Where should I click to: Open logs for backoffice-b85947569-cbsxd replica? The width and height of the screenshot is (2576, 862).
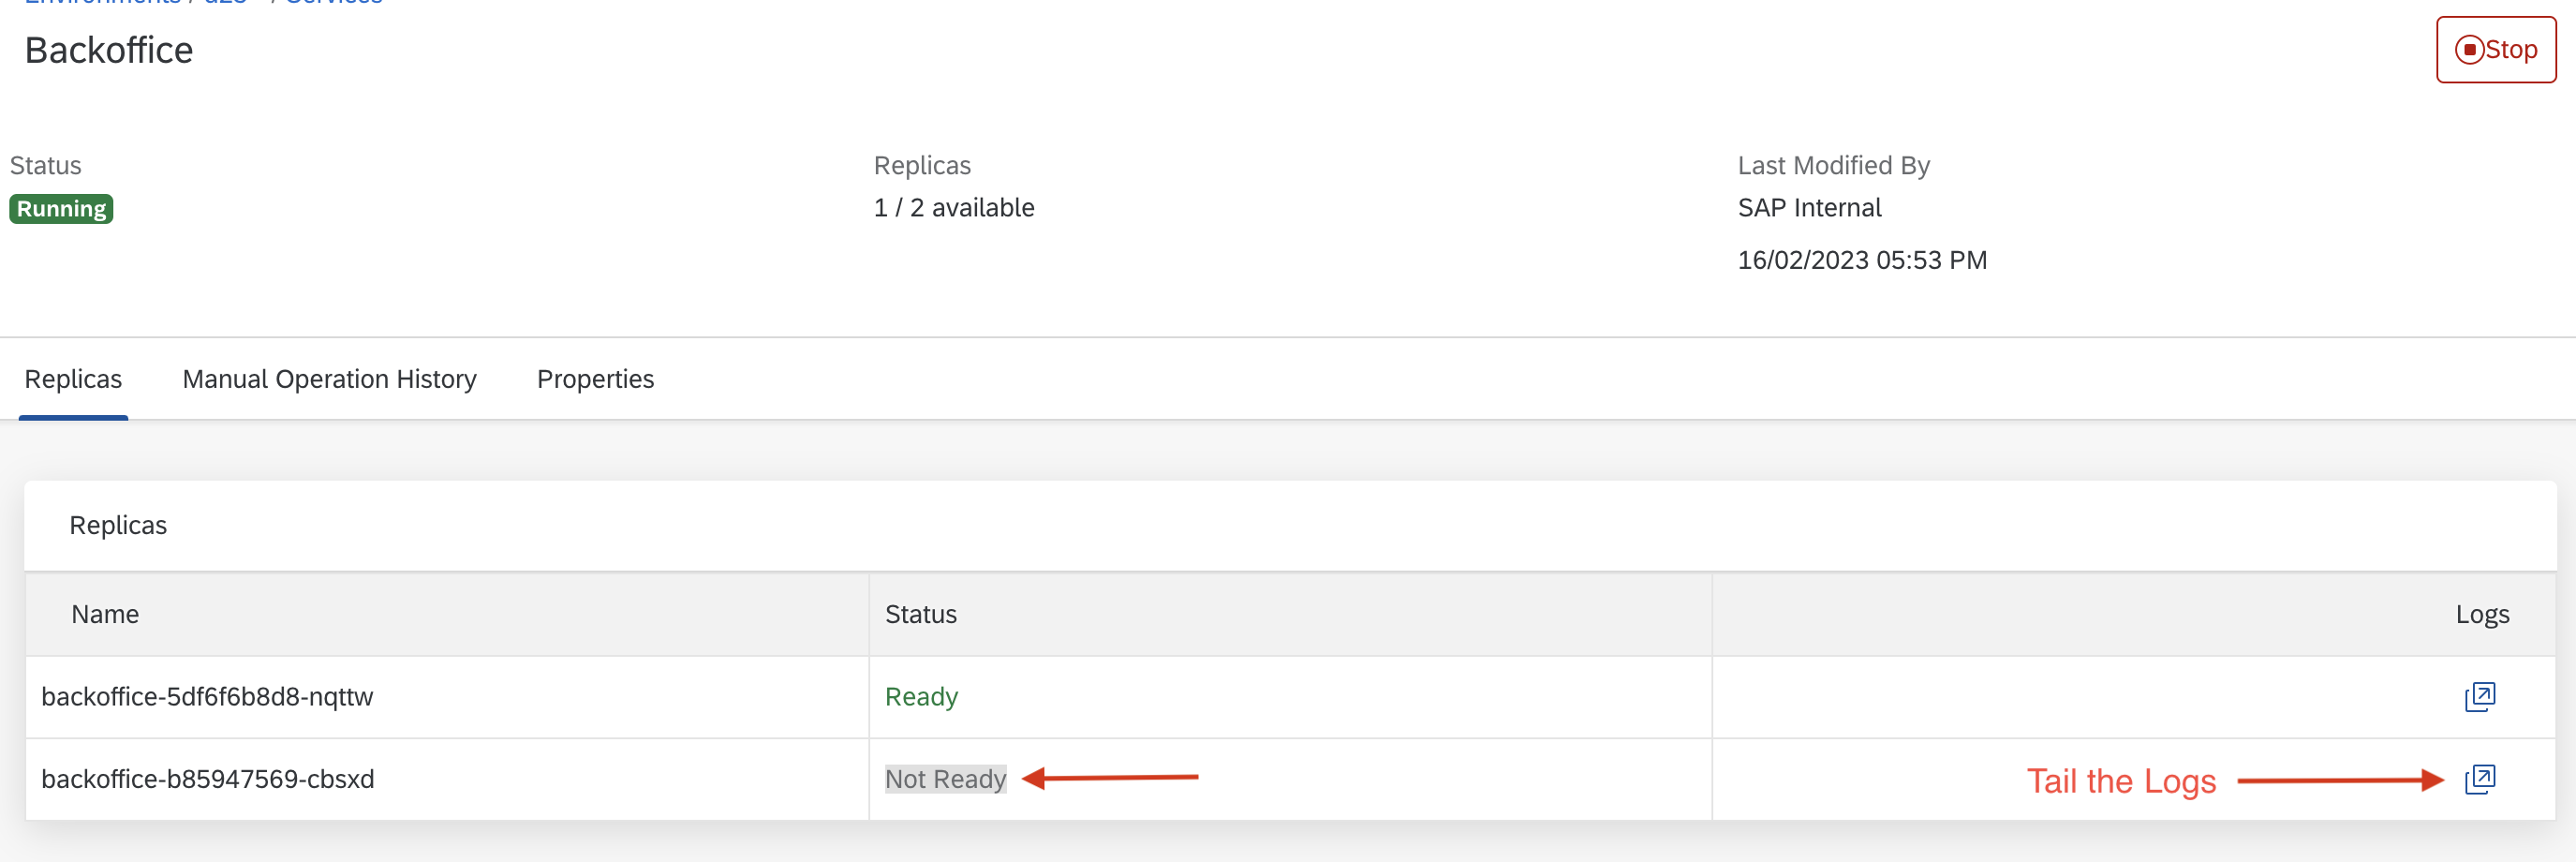click(x=2480, y=779)
